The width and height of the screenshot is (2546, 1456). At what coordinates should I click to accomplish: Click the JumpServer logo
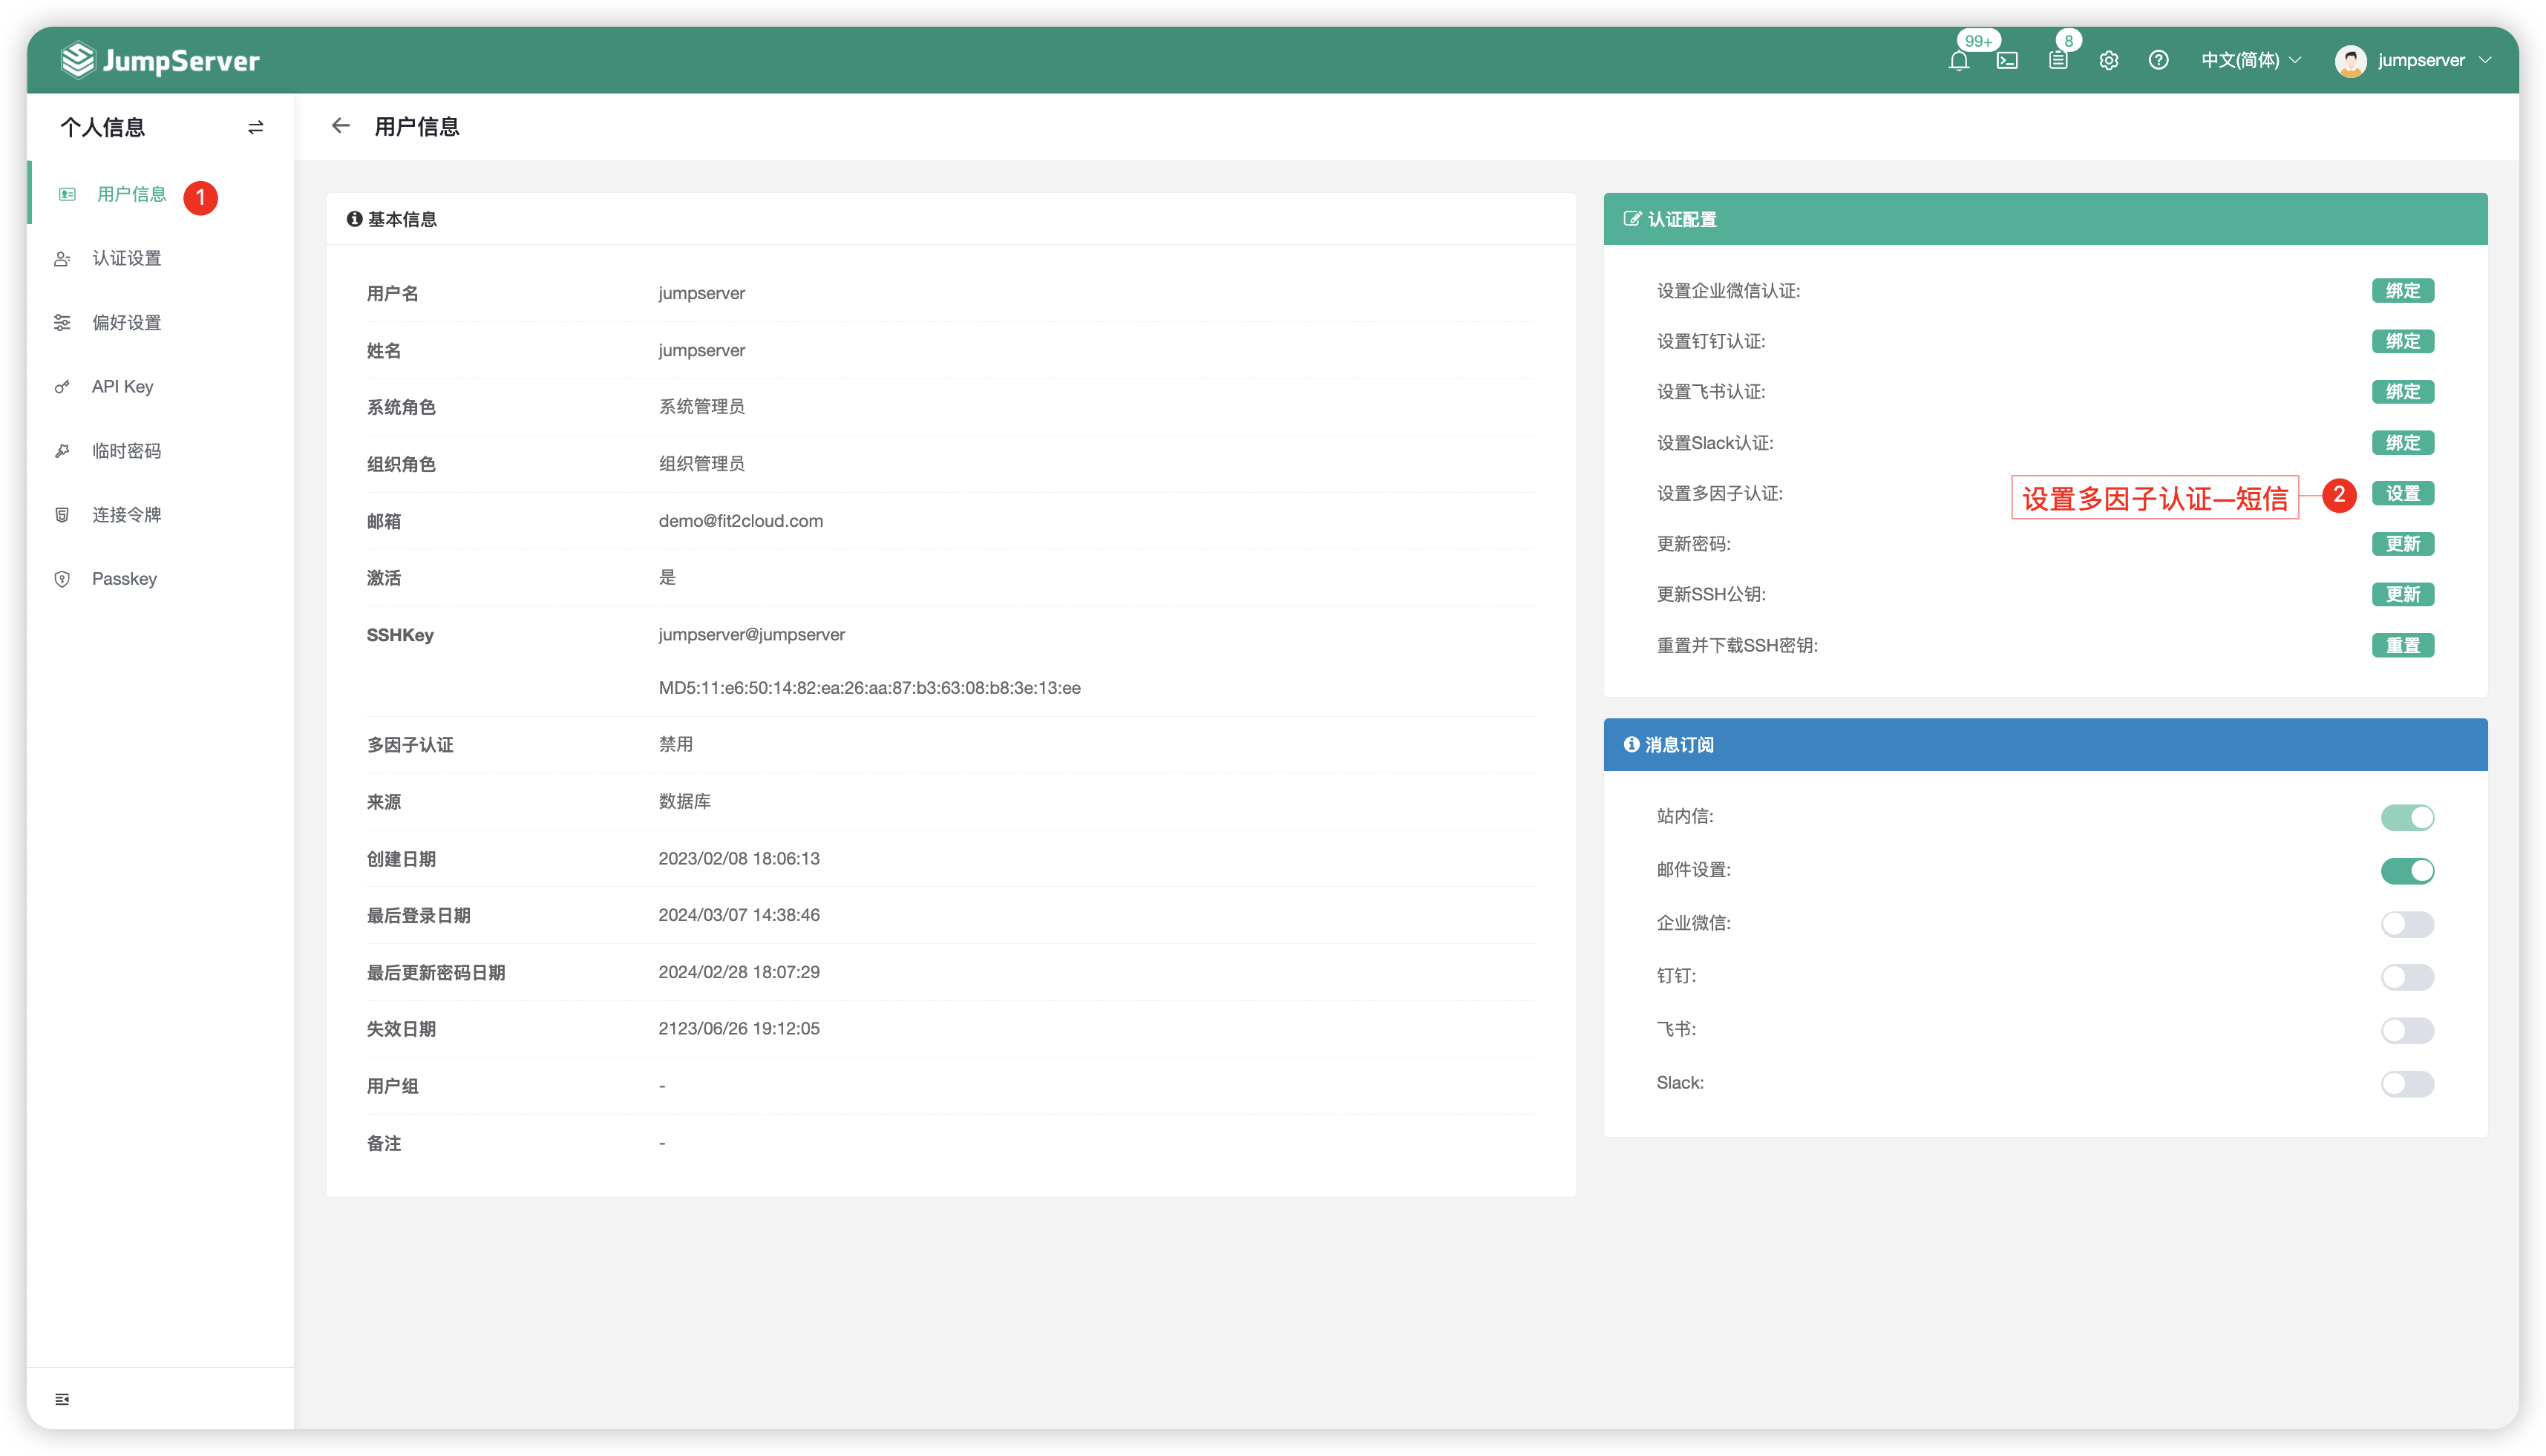160,61
